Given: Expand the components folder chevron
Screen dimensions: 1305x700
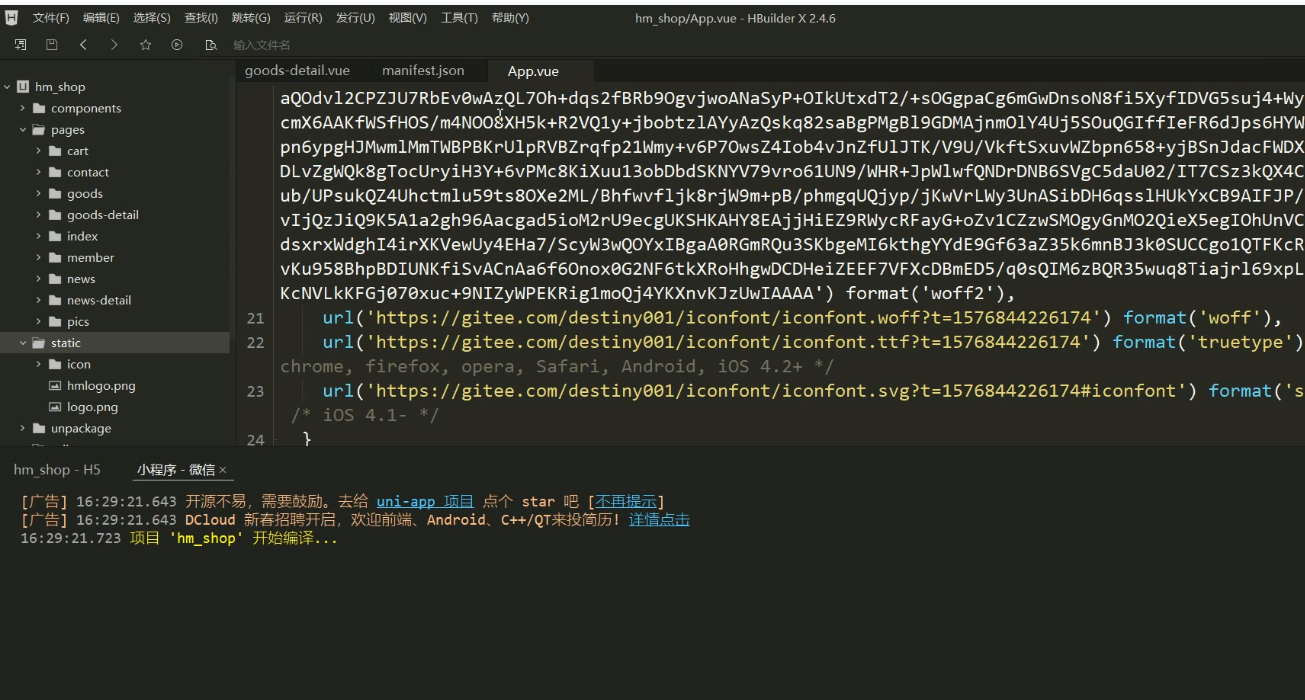Looking at the screenshot, I should point(23,108).
